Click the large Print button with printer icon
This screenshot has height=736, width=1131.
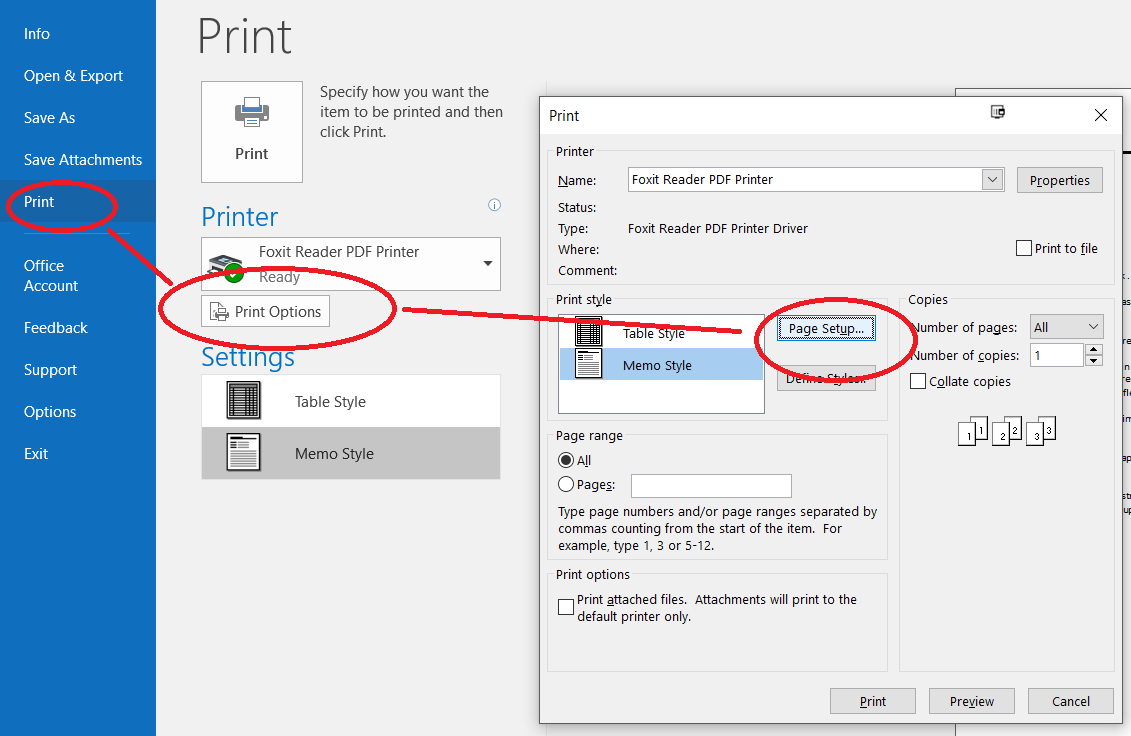251,131
